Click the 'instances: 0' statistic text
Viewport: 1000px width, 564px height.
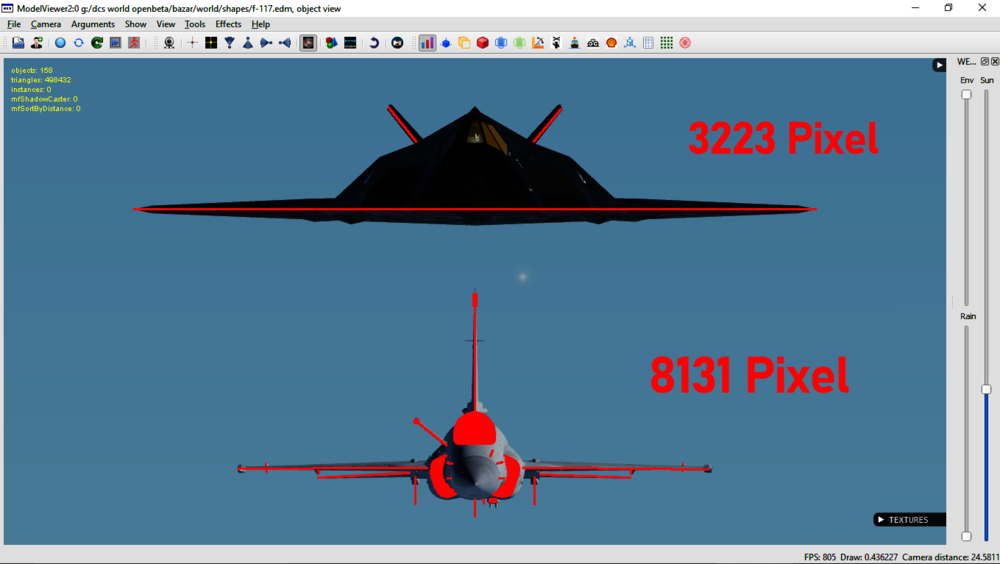31,89
